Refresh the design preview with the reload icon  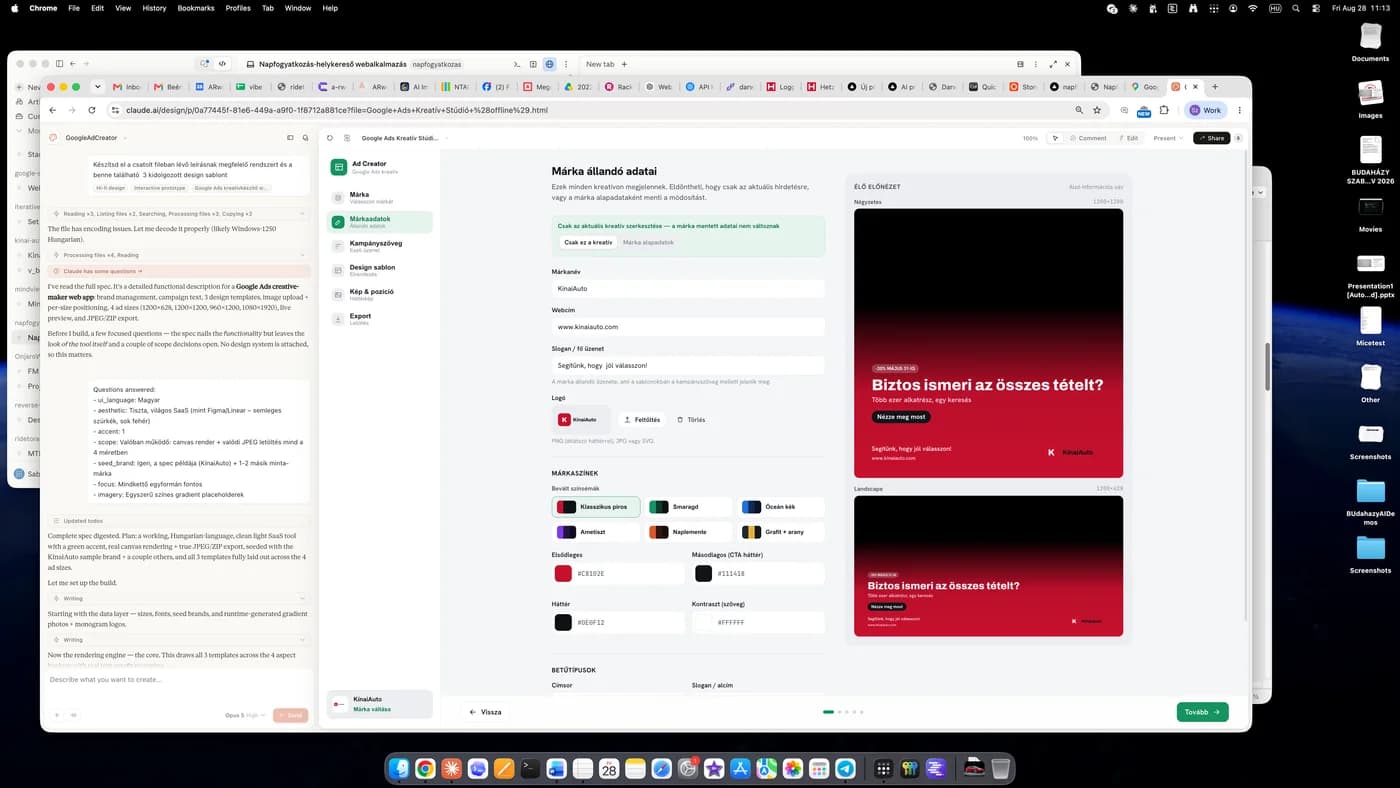tap(330, 138)
